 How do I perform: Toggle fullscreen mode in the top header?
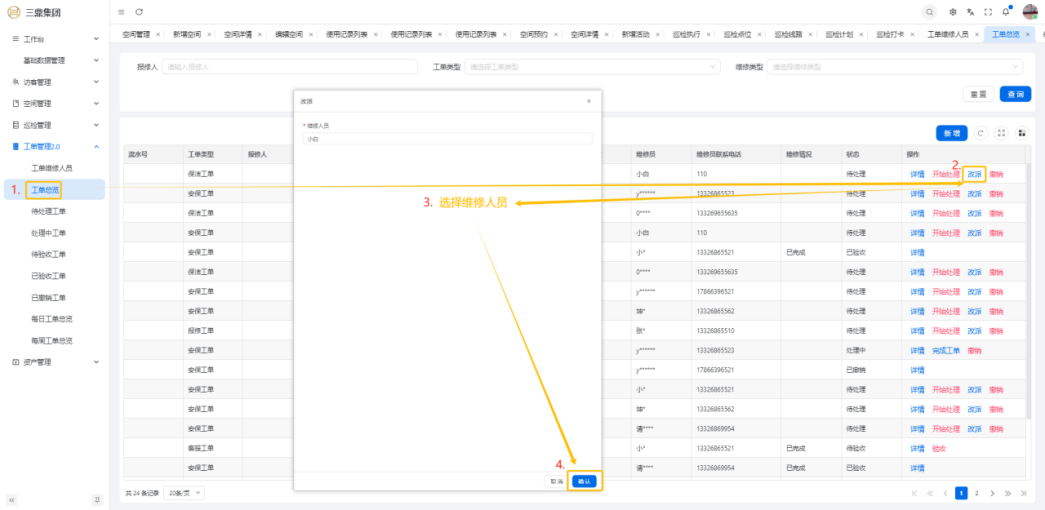click(988, 11)
